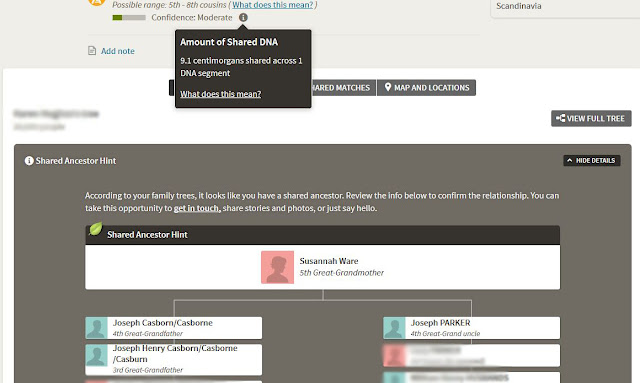Click the Shared Ancestor Hint info icon
This screenshot has width=640, height=383.
point(29,161)
